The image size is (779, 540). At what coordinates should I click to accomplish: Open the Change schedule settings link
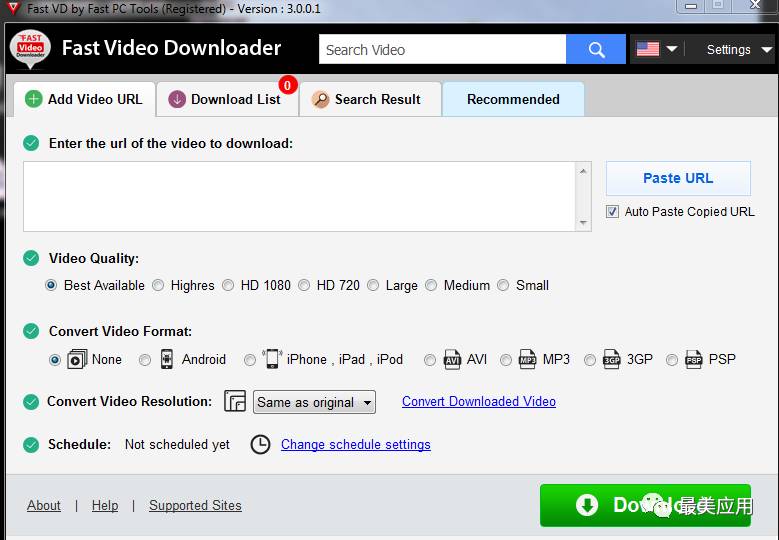click(x=355, y=444)
